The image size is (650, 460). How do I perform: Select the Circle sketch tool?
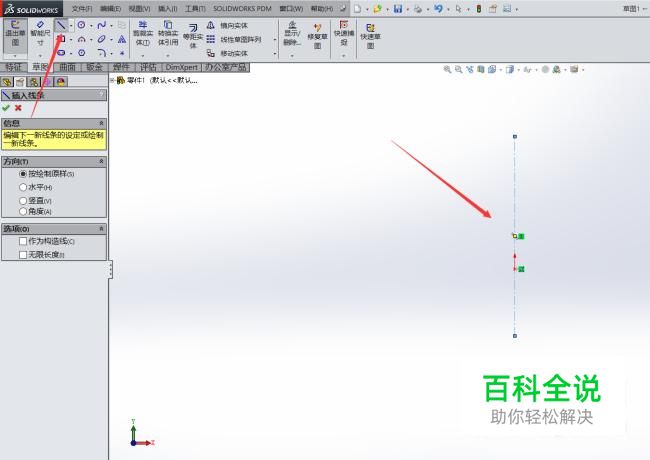point(81,25)
